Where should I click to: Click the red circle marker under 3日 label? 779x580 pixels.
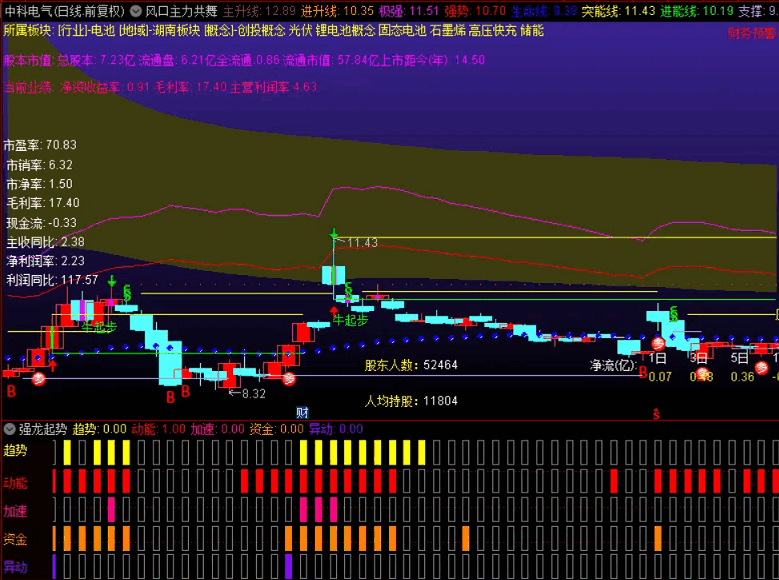click(702, 373)
